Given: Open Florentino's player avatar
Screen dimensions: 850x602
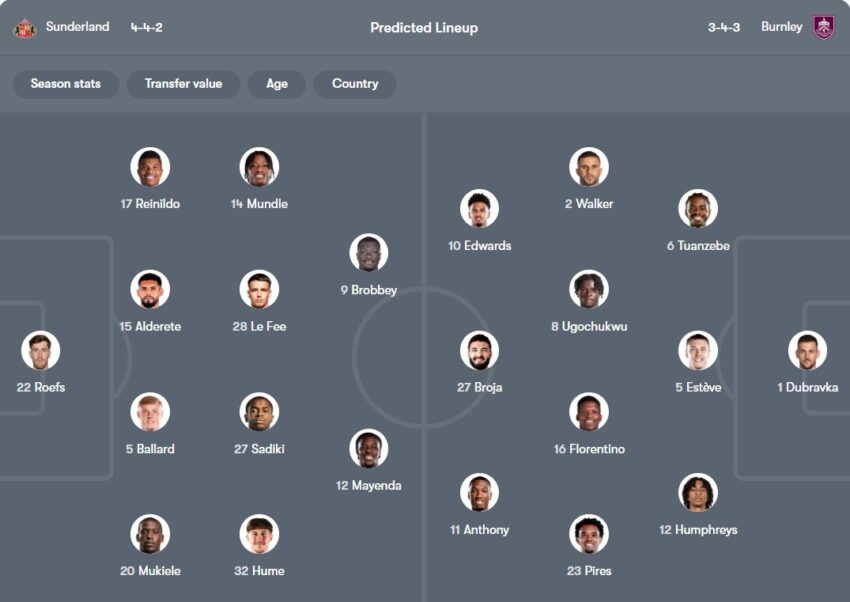Looking at the screenshot, I should tap(589, 412).
